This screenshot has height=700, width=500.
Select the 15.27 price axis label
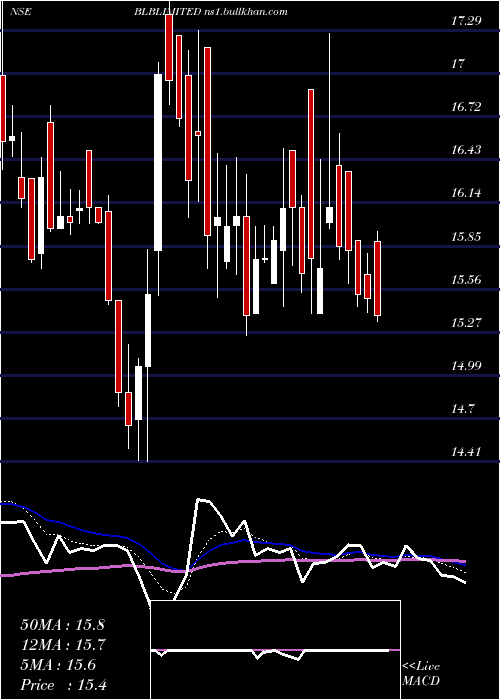[x=466, y=322]
